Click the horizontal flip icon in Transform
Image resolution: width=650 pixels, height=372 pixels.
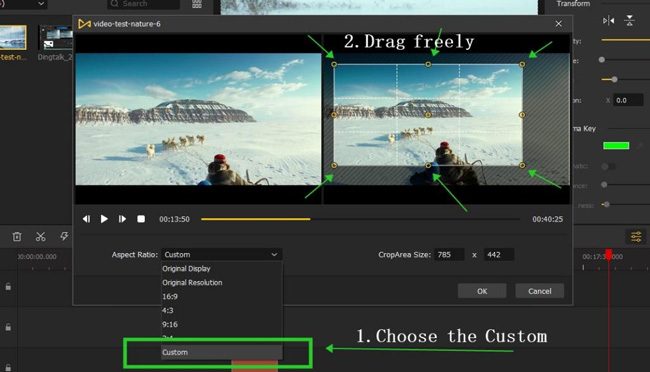609,20
